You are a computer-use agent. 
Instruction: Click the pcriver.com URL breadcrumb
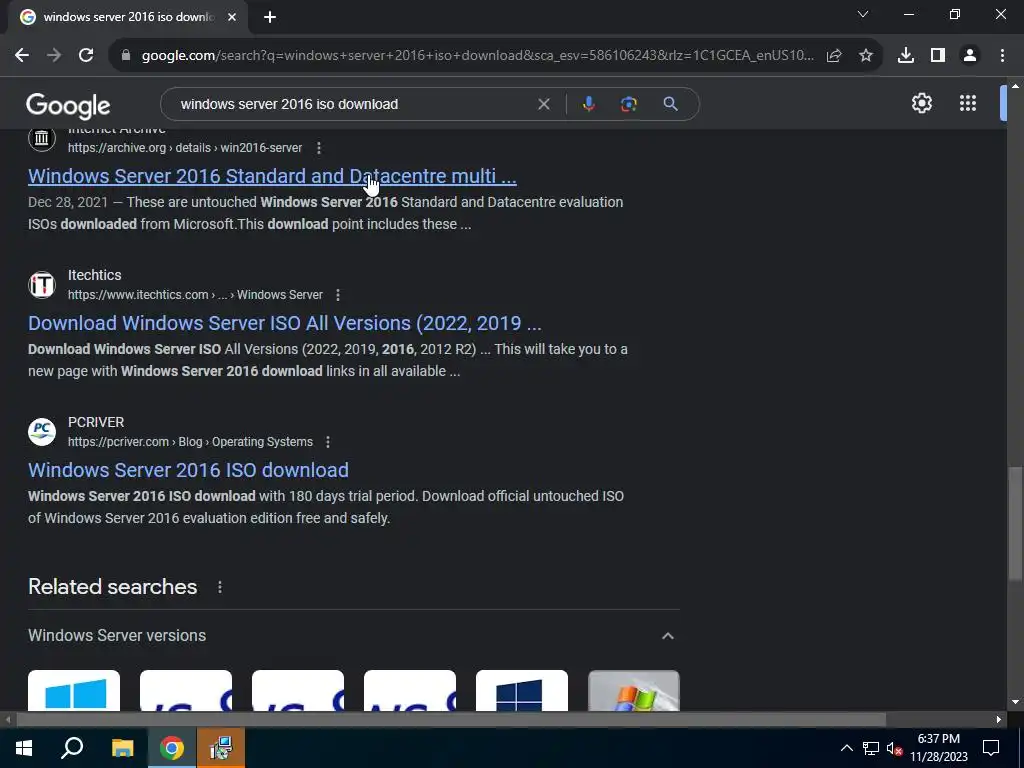[x=190, y=442]
